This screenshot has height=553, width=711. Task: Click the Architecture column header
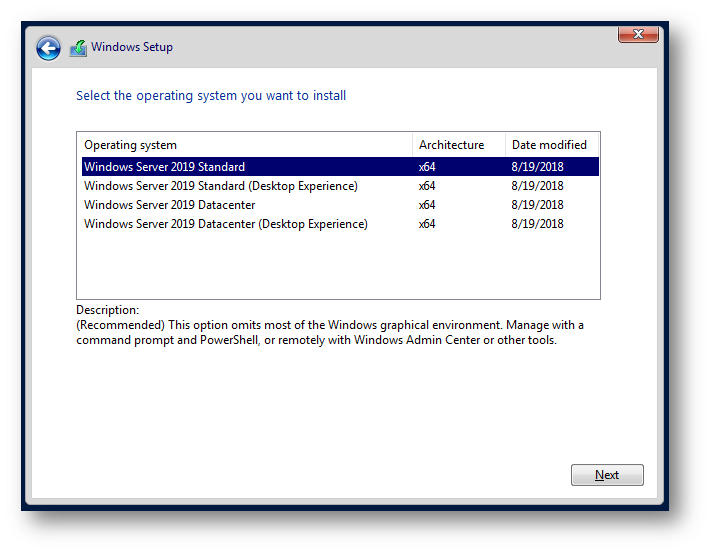point(452,145)
